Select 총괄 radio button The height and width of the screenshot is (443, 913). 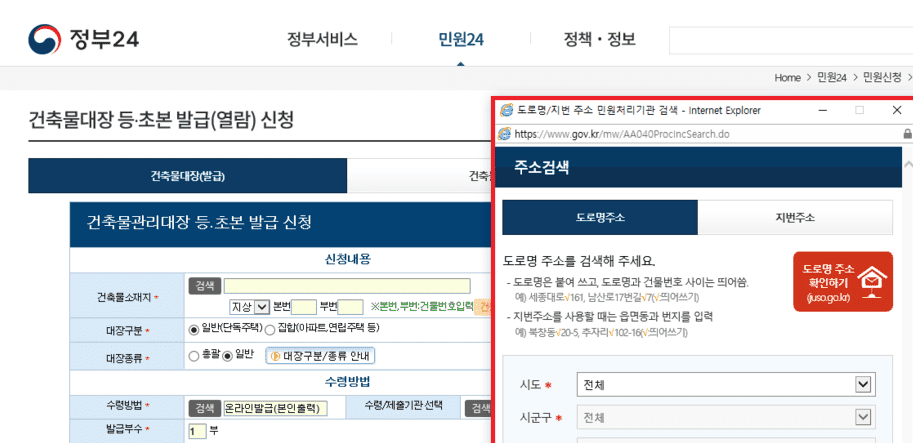[194, 356]
